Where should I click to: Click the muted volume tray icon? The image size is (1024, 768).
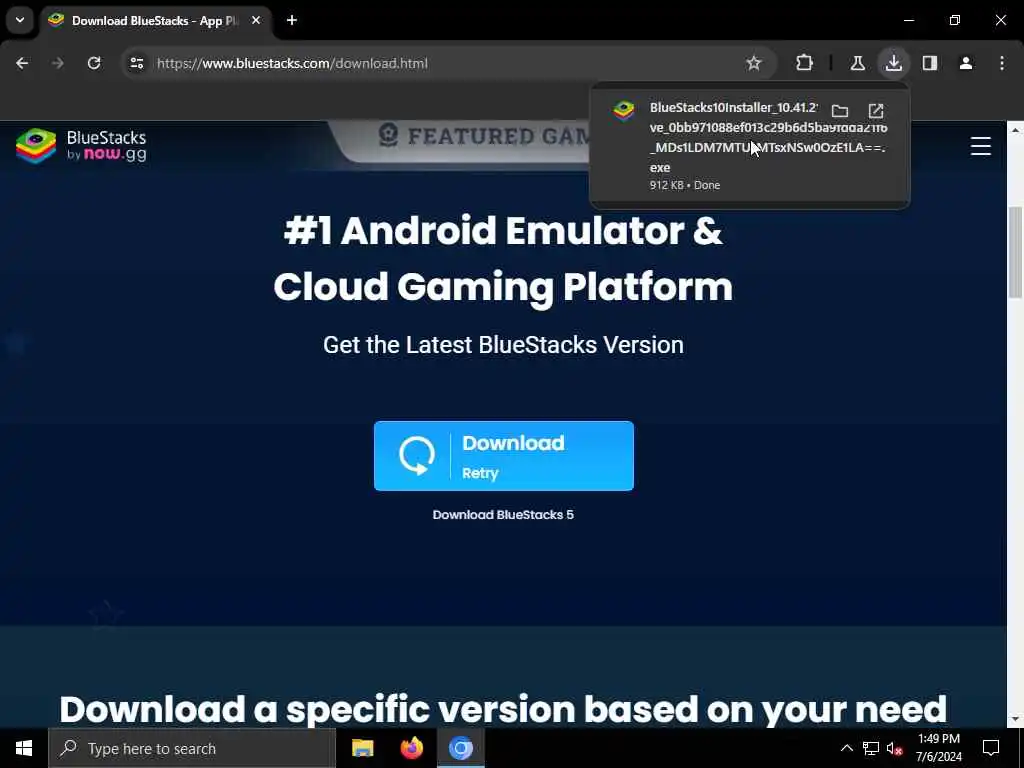coord(895,748)
